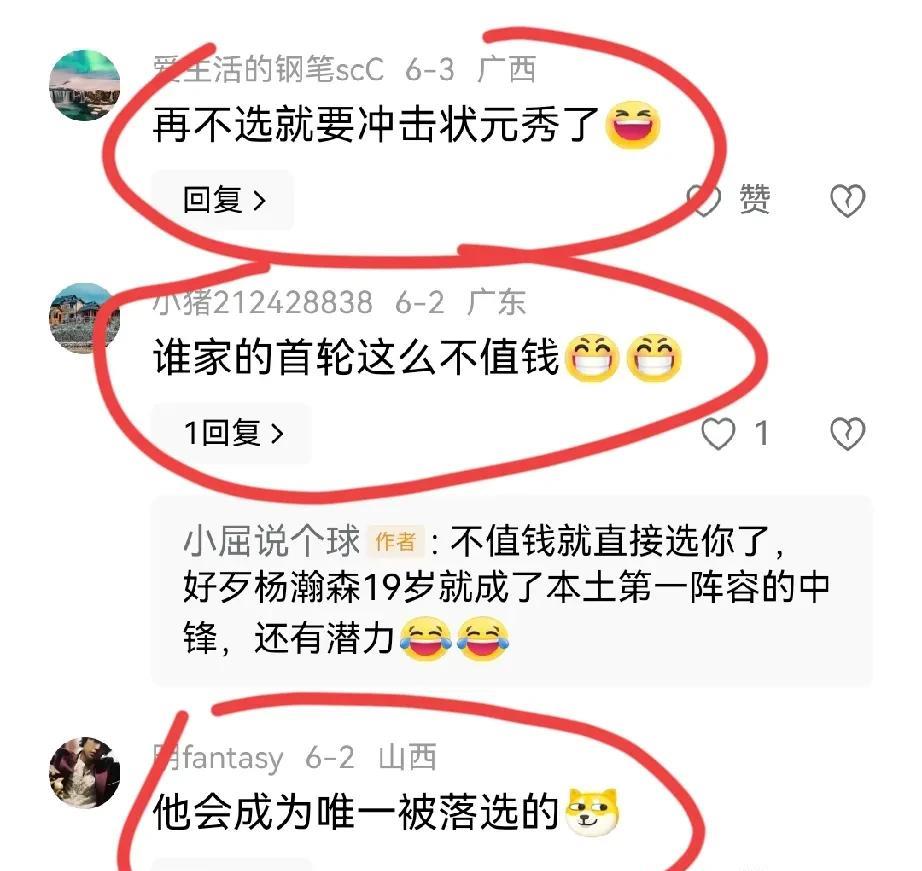Select comment text 他会成为唯一被落选的
This screenshot has height=871, width=922.
pyautogui.click(x=356, y=812)
